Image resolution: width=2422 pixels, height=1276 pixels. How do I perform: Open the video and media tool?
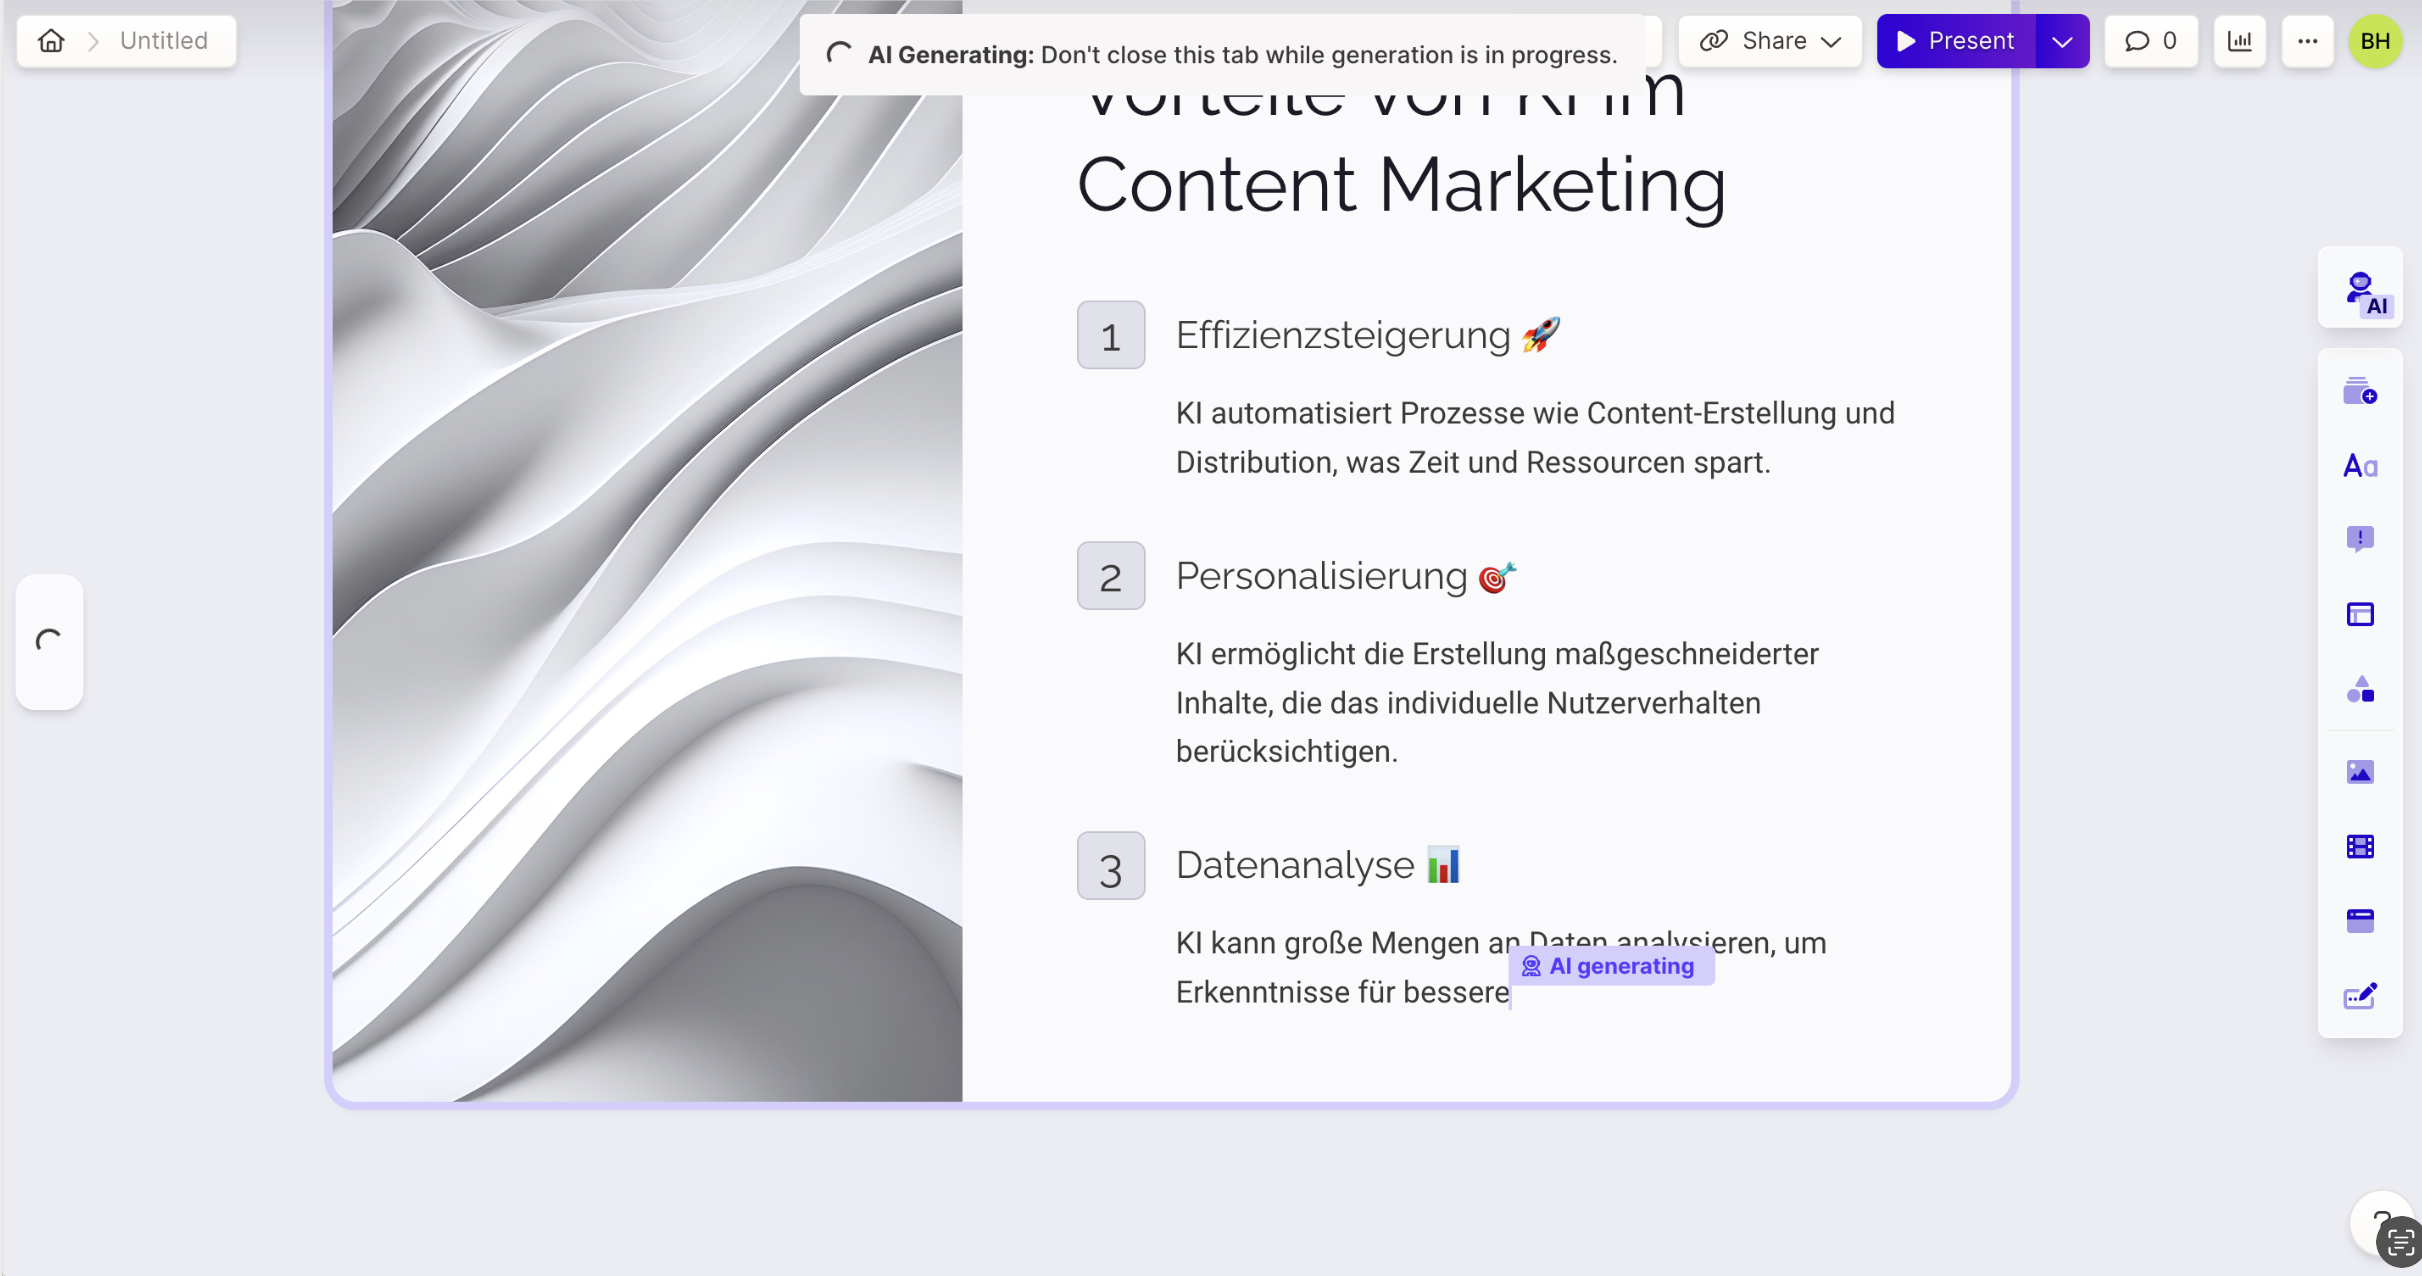click(x=2360, y=847)
